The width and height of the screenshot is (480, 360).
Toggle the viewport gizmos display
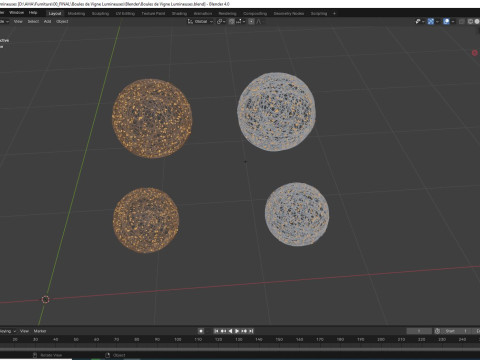[x=431, y=21]
